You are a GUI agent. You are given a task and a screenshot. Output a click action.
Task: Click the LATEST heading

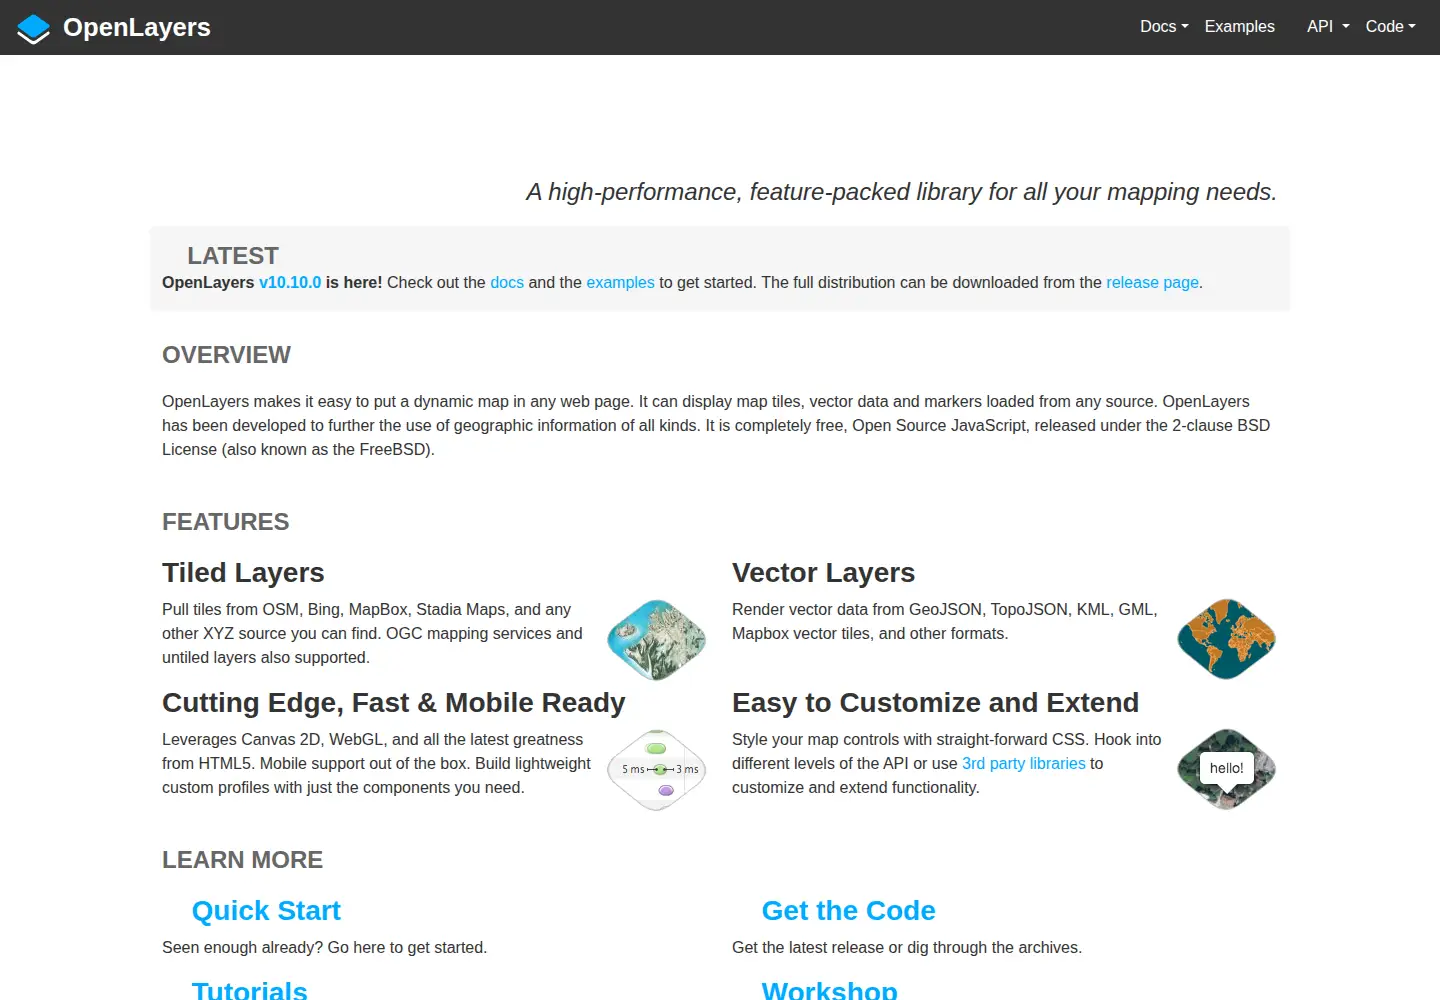(x=233, y=256)
